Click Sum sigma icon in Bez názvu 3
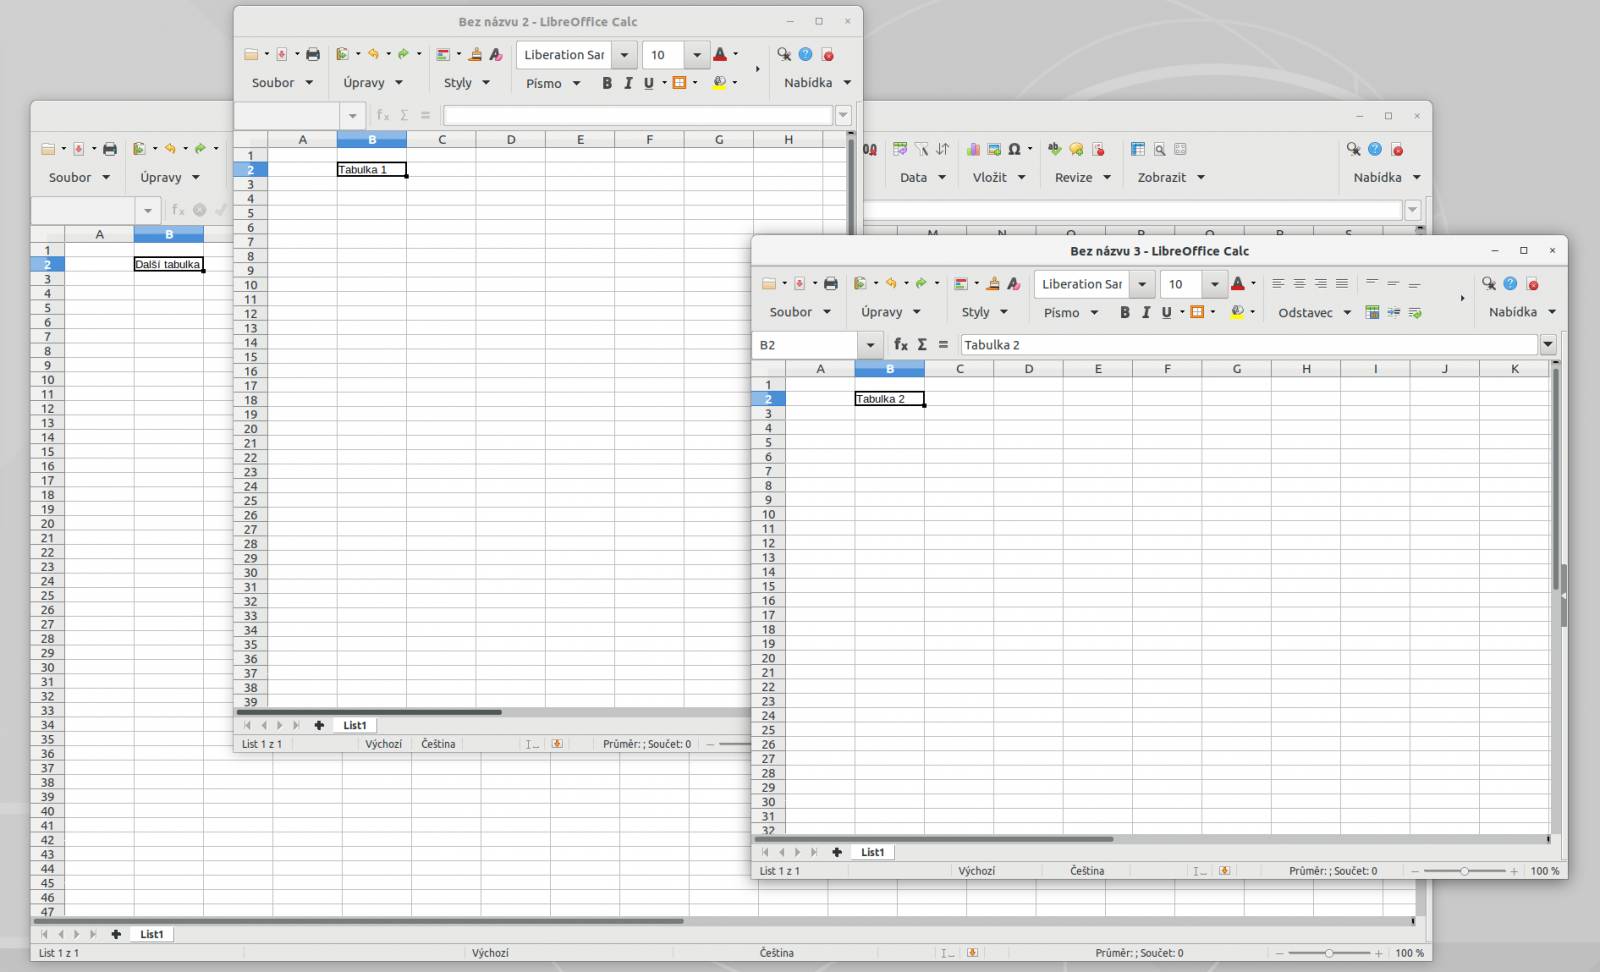Screen dimensions: 1600x972 pyautogui.click(x=922, y=344)
